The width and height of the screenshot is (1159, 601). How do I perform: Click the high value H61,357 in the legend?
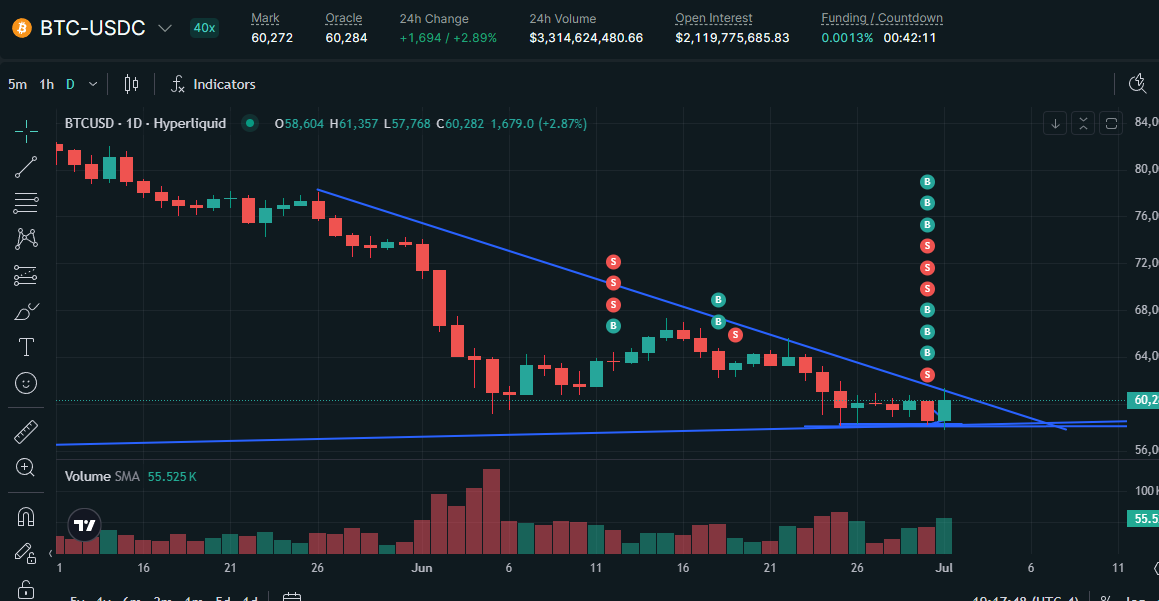[x=354, y=123]
